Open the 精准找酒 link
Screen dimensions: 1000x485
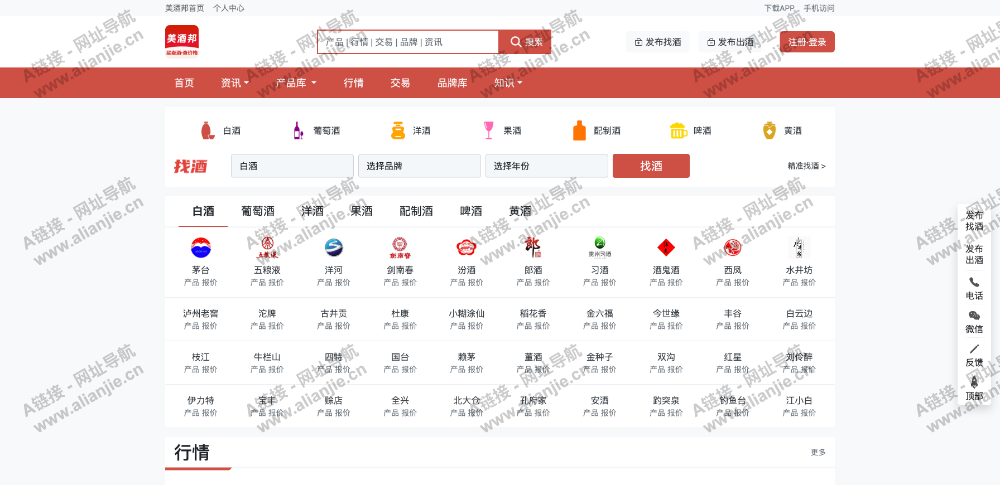[x=807, y=166]
